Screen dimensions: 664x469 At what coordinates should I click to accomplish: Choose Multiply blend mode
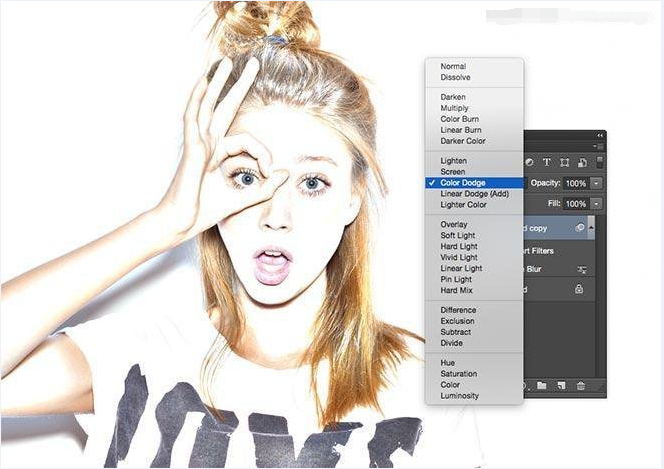pos(474,108)
